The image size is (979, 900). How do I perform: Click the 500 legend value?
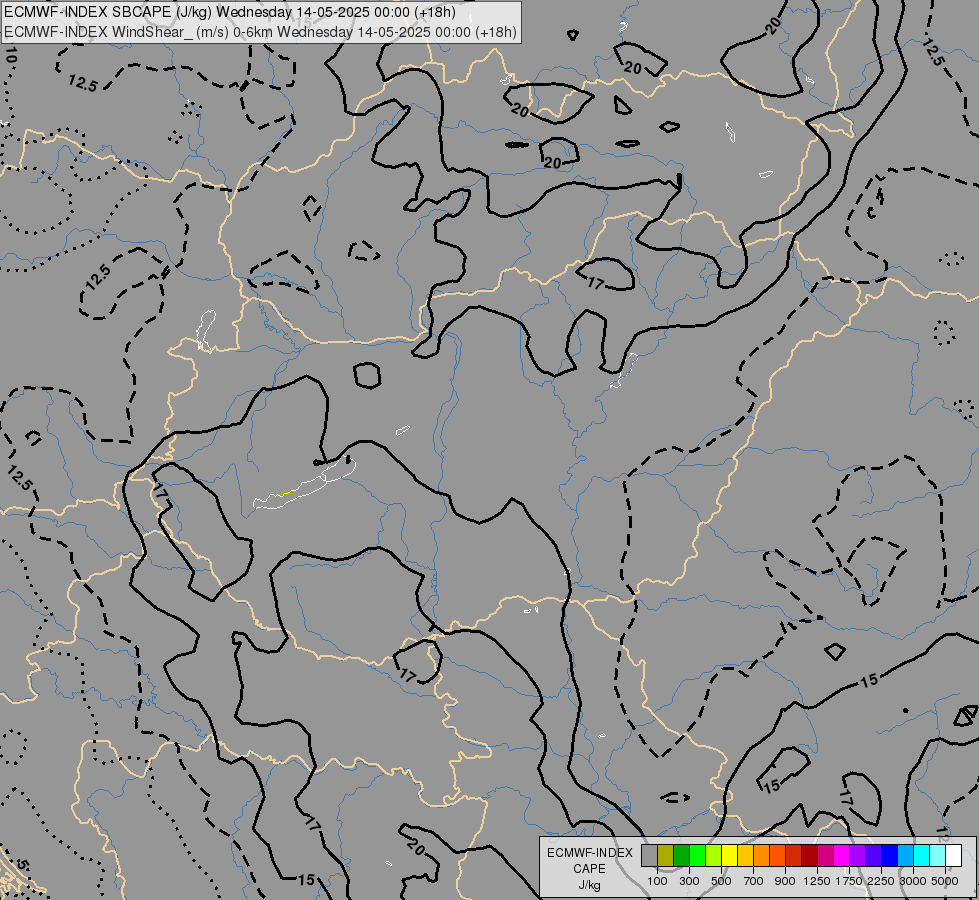[721, 881]
